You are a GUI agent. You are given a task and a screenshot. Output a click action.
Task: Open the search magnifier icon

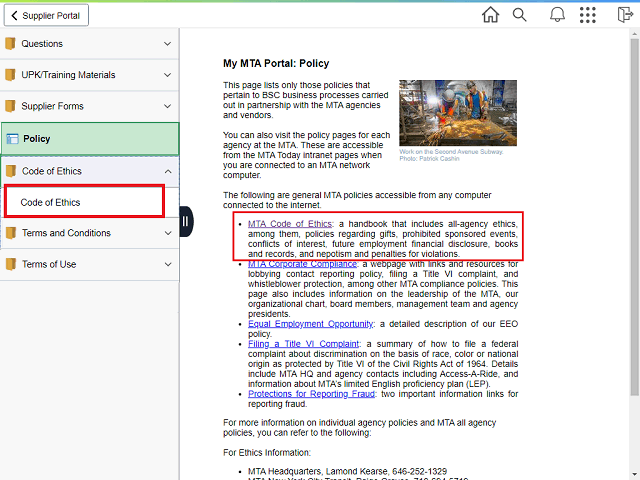point(519,15)
